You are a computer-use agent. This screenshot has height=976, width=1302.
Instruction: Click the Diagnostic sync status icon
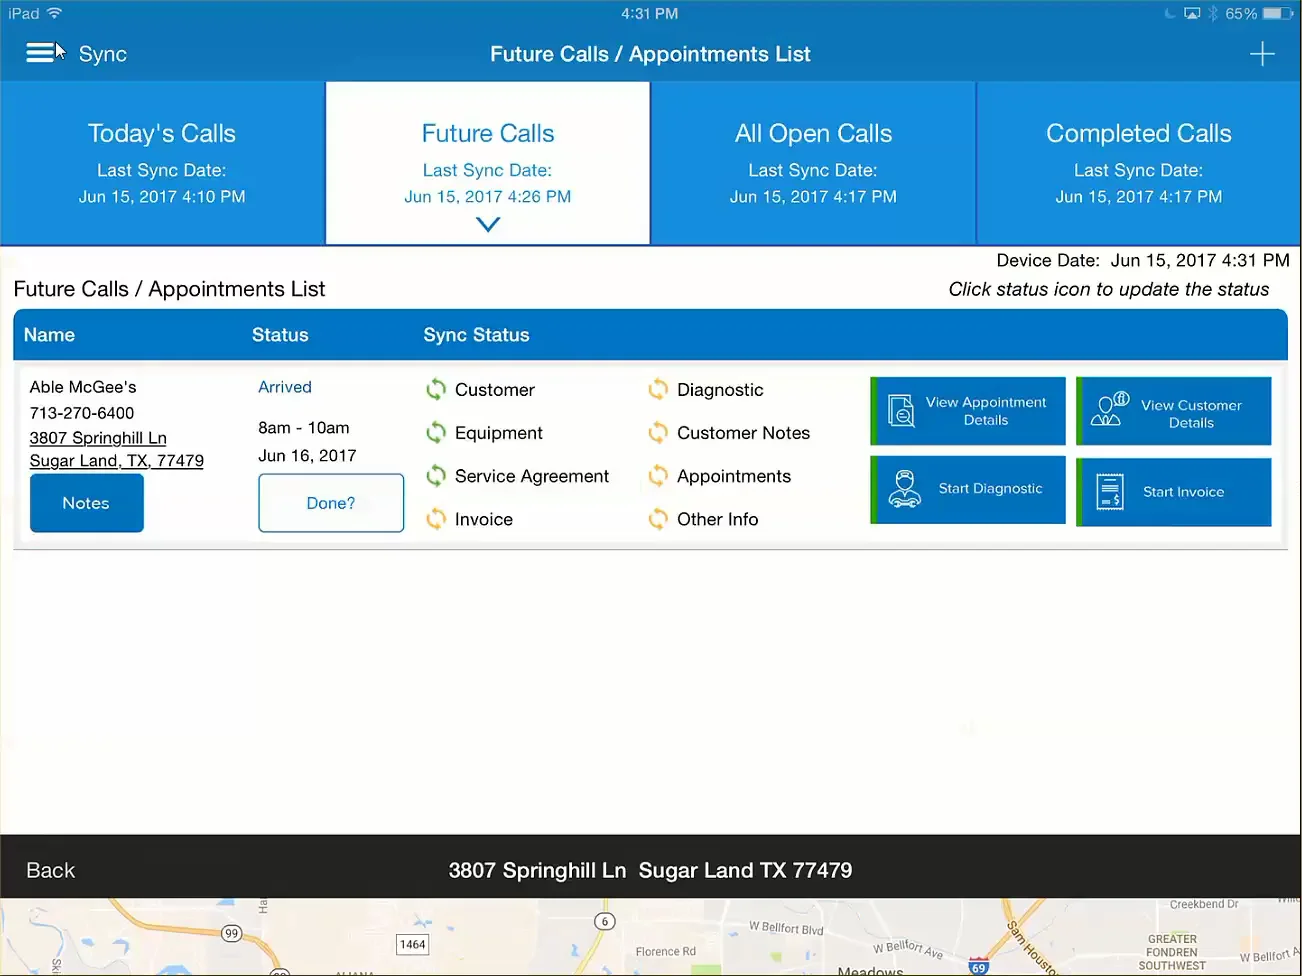pos(658,390)
